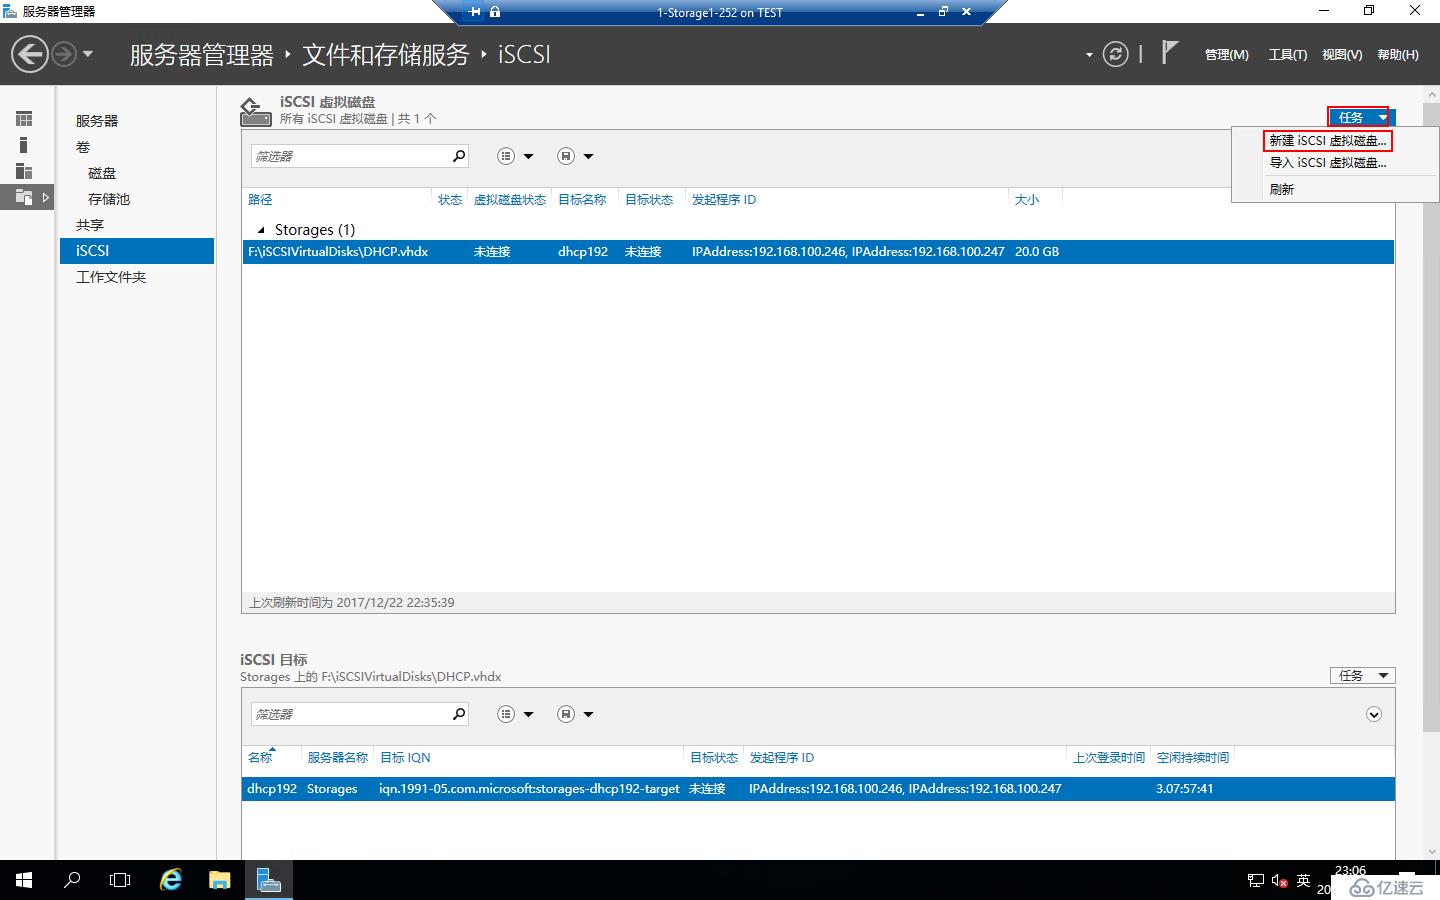Screen dimensions: 1440x900
Task: Select 卷 in the navigation pane
Action: point(83,147)
